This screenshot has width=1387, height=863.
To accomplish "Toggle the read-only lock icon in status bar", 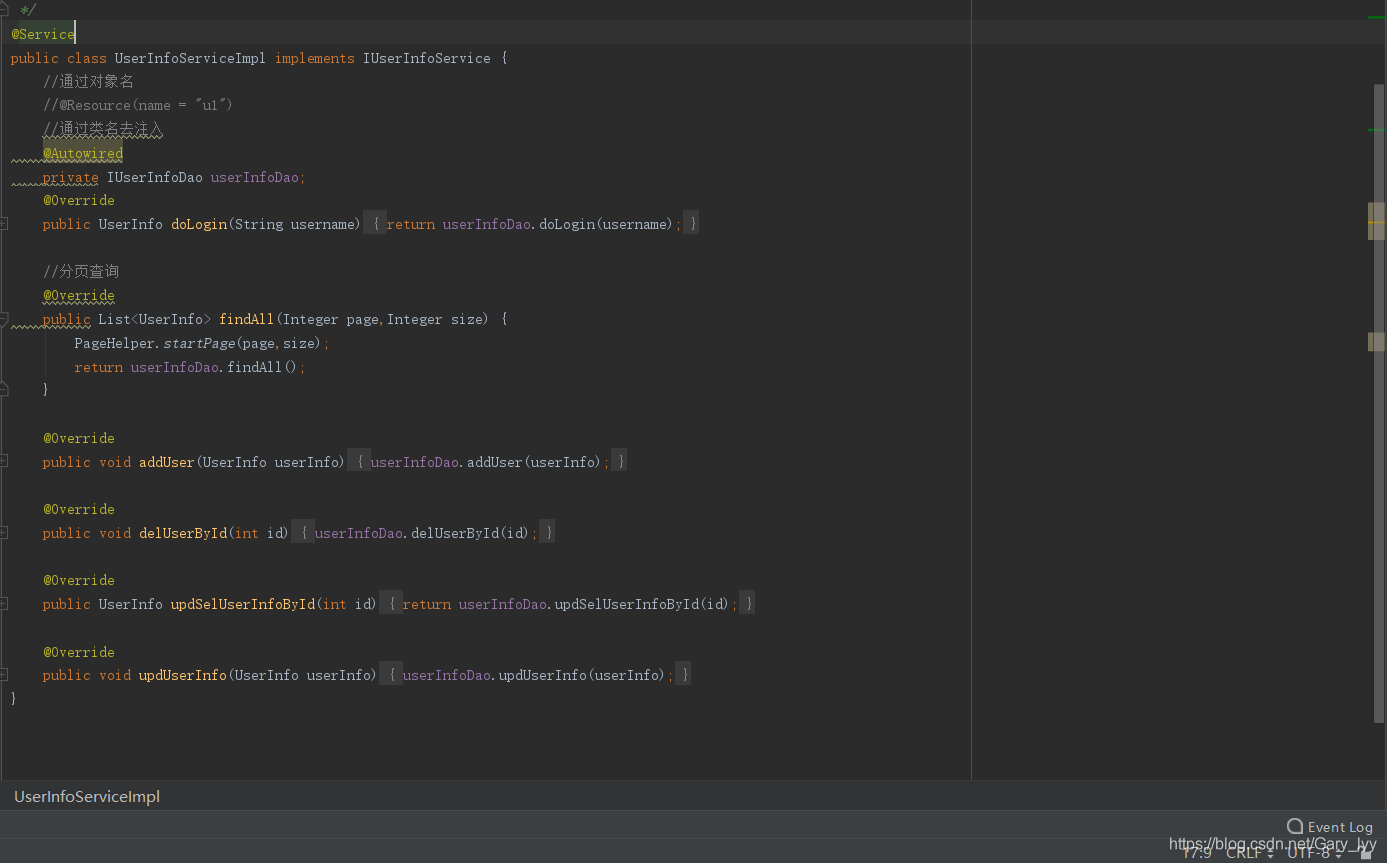I will (x=1366, y=854).
